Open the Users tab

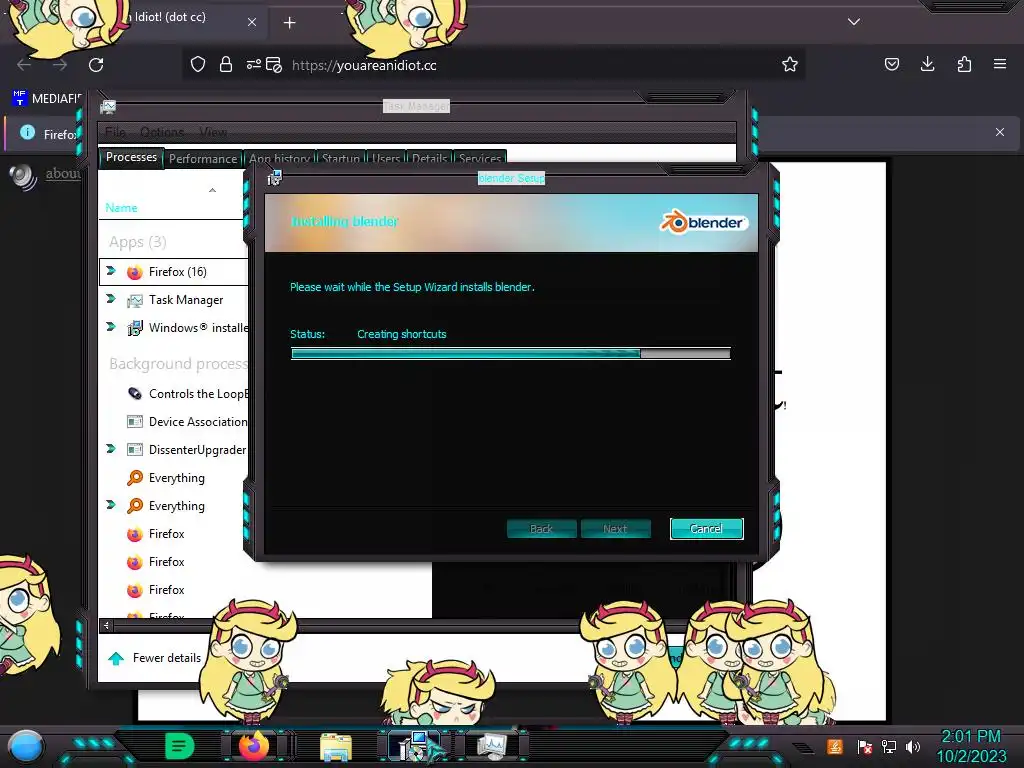pyautogui.click(x=386, y=159)
